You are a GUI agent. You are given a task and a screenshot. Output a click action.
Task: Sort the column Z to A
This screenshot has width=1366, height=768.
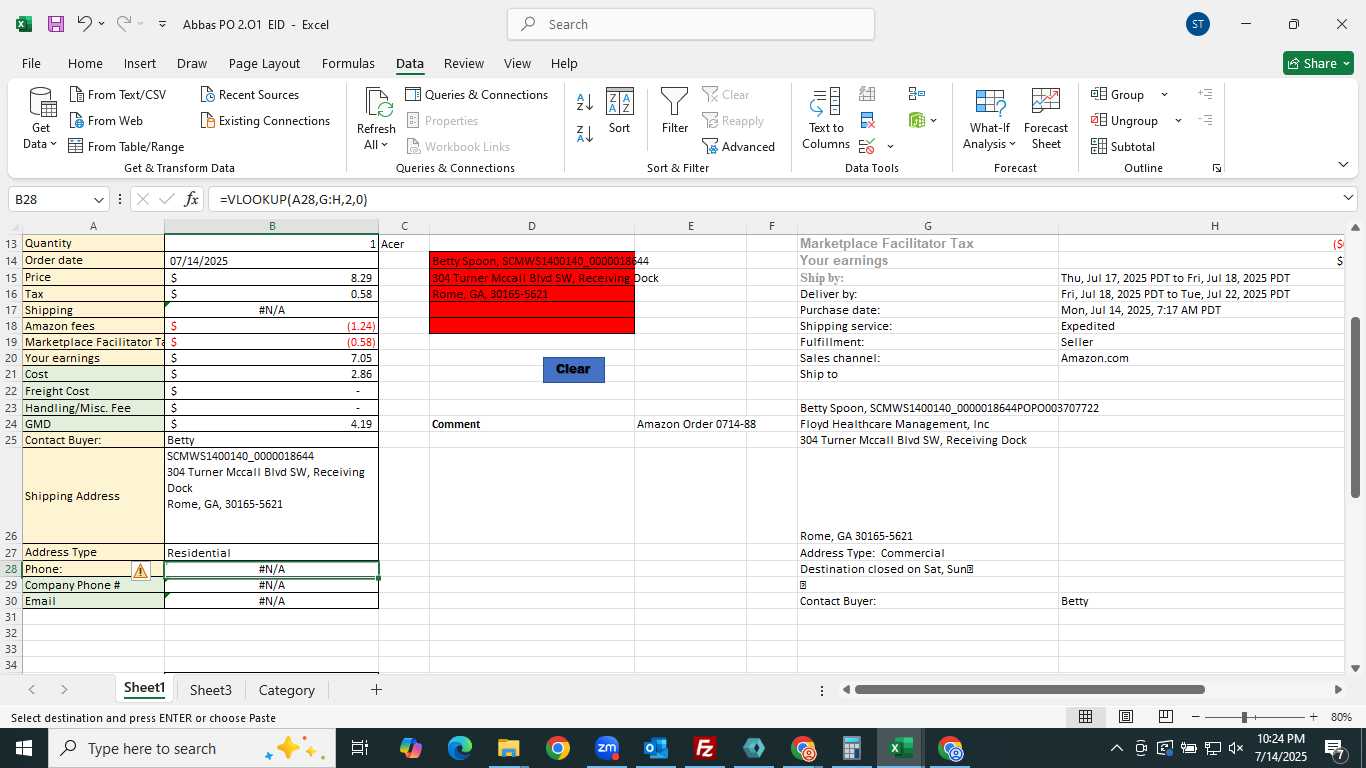585,133
